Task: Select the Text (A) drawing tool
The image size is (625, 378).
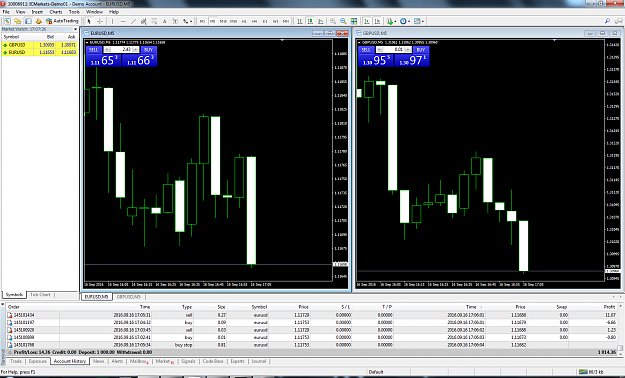Action: tap(164, 21)
